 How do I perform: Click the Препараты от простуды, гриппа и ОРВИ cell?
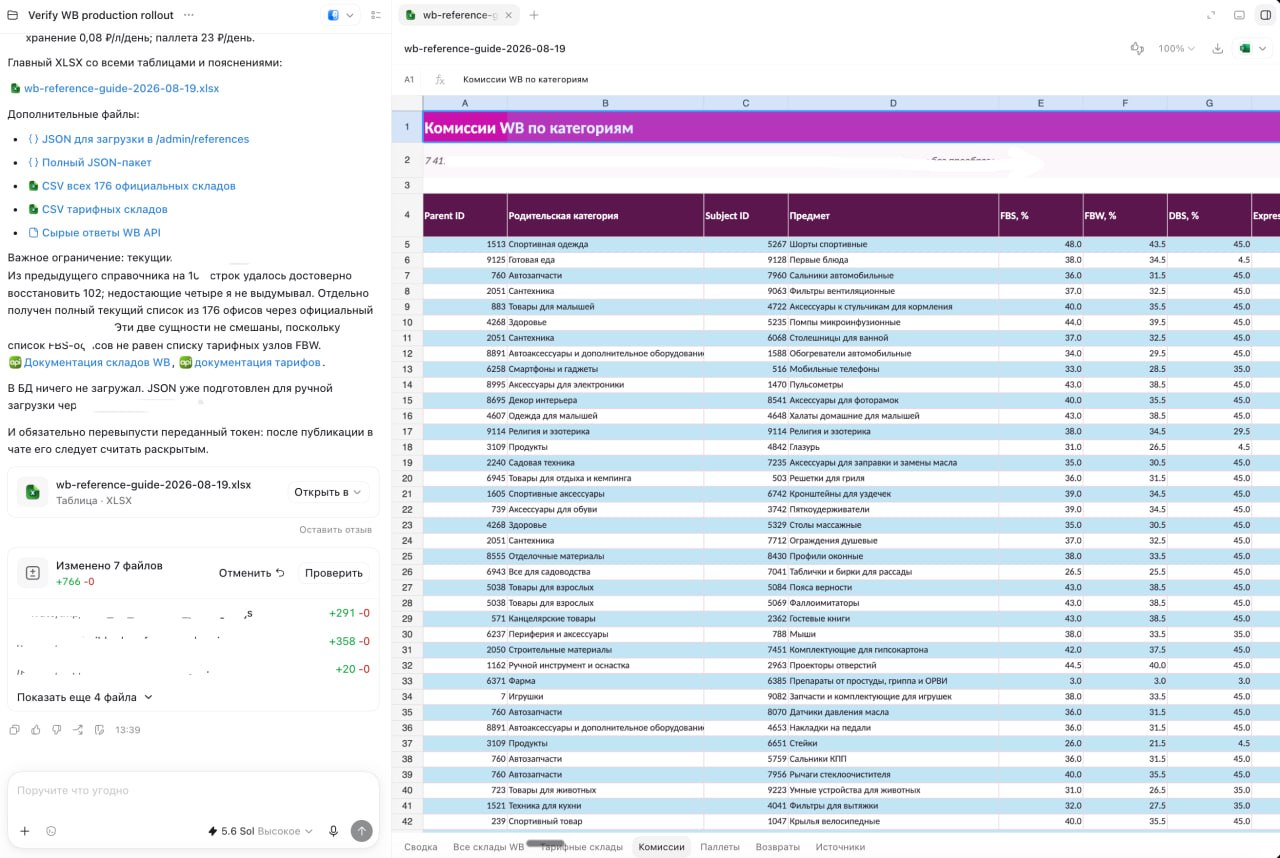pos(893,681)
